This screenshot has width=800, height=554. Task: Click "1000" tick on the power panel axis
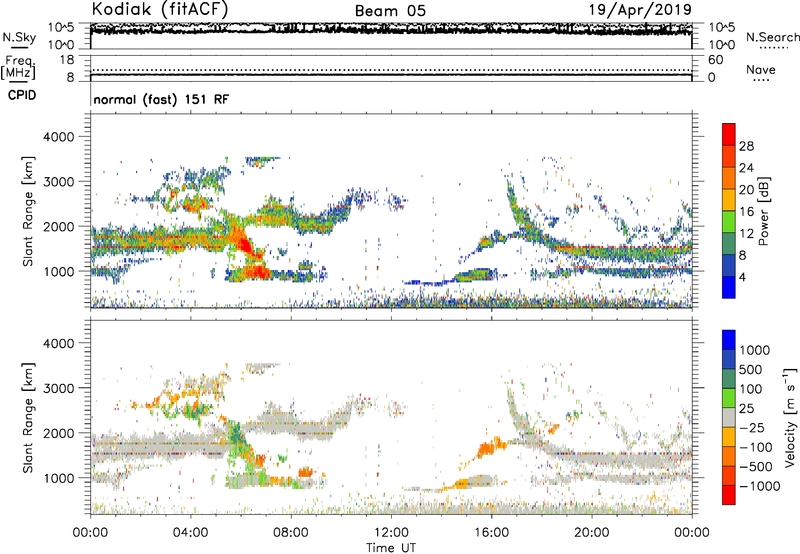[x=58, y=271]
